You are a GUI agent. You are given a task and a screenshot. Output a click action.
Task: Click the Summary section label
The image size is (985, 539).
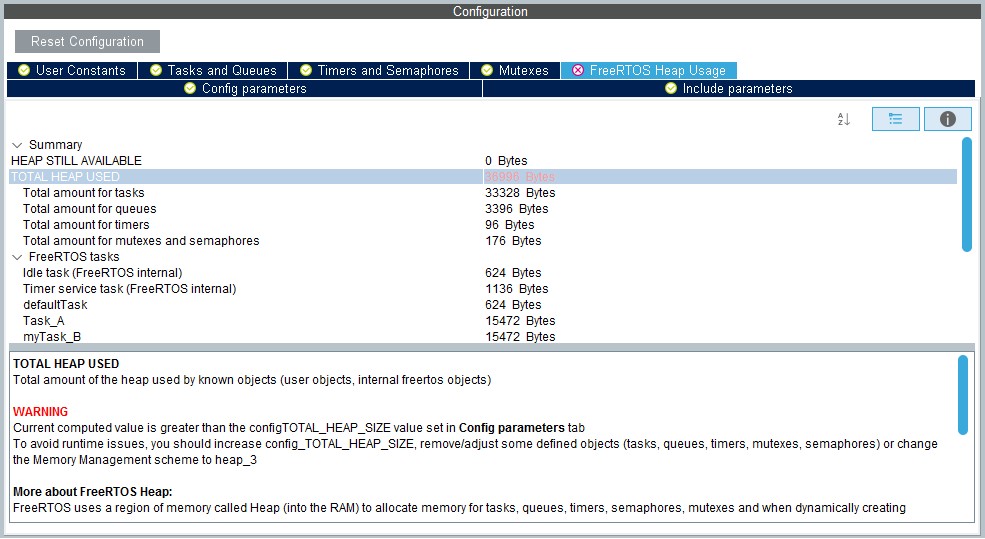point(55,145)
